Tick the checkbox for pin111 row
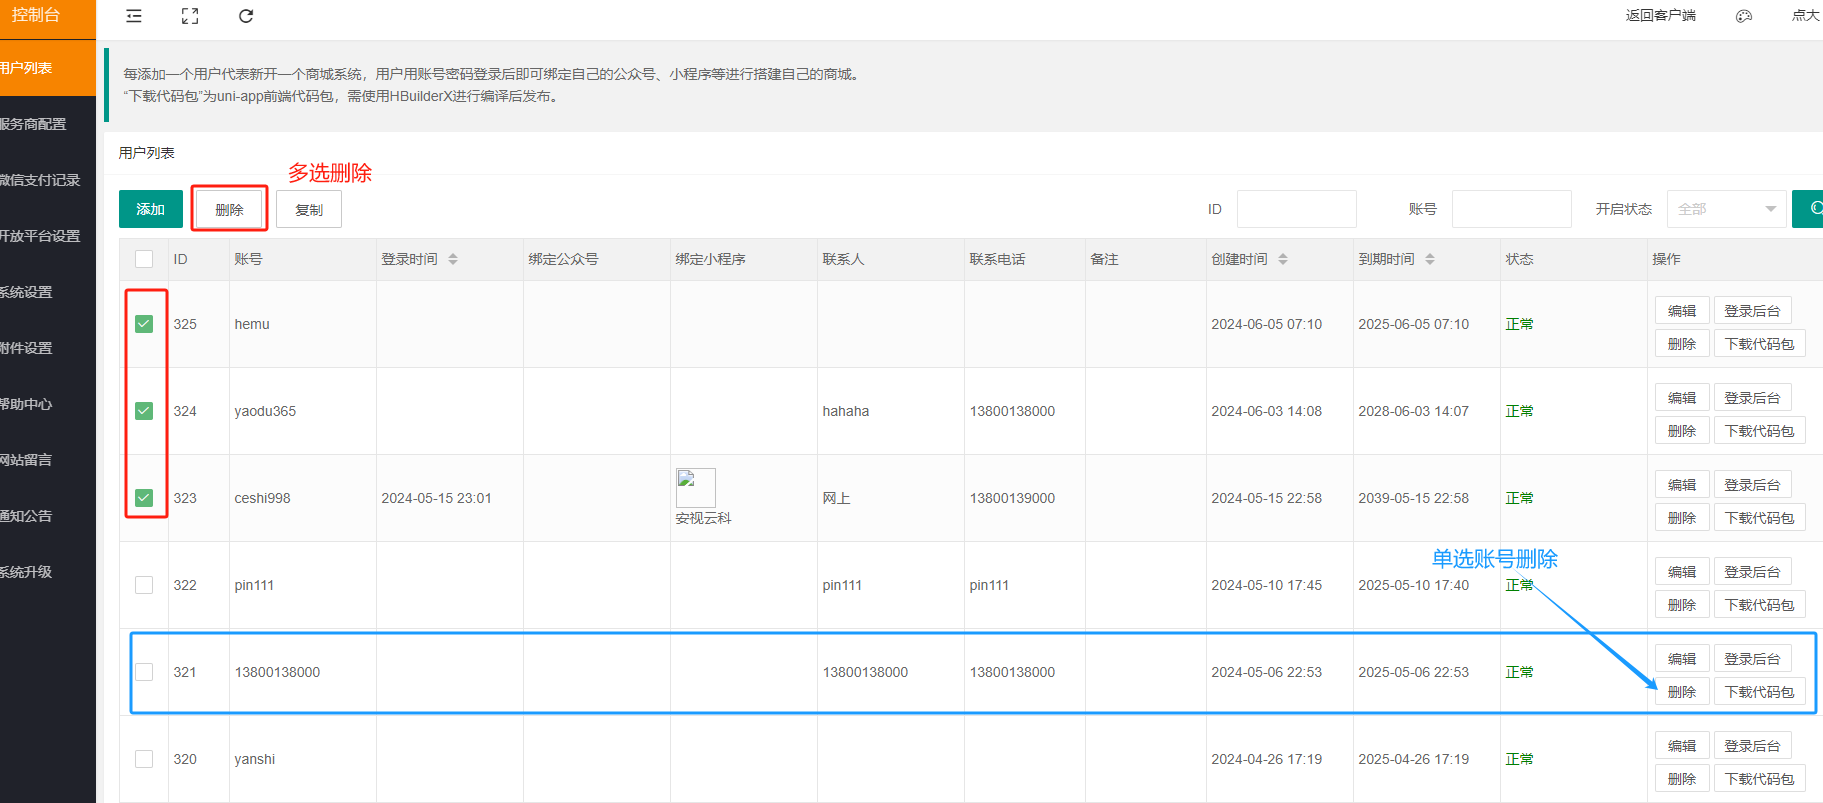The width and height of the screenshot is (1823, 803). 144,585
